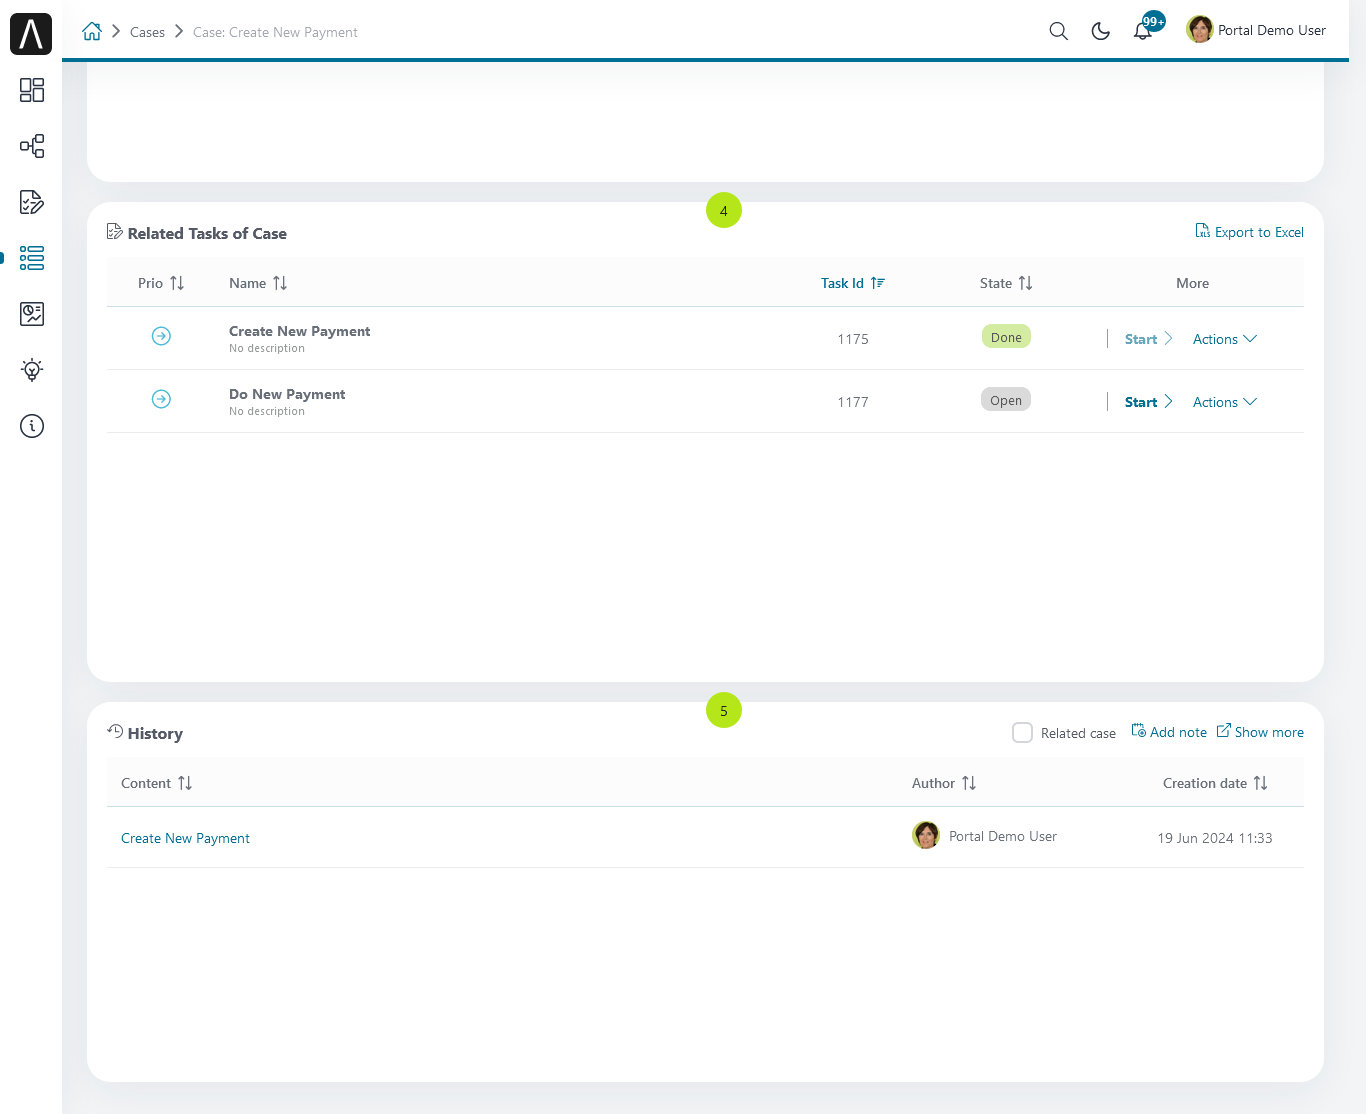Open the Tasks sidebar icon
Image resolution: width=1366 pixels, height=1114 pixels.
point(32,202)
